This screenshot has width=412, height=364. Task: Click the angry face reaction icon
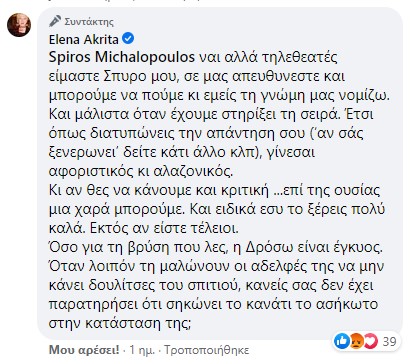click(x=356, y=341)
